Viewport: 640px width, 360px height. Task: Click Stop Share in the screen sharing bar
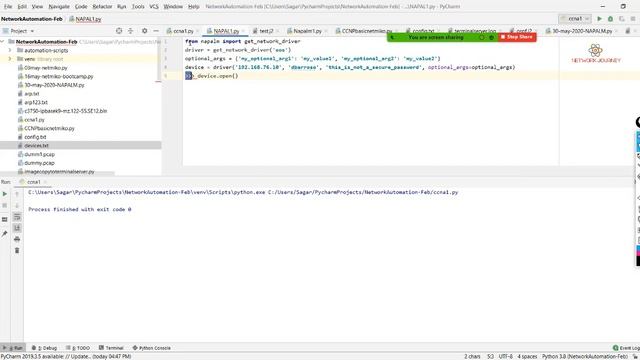[517, 37]
